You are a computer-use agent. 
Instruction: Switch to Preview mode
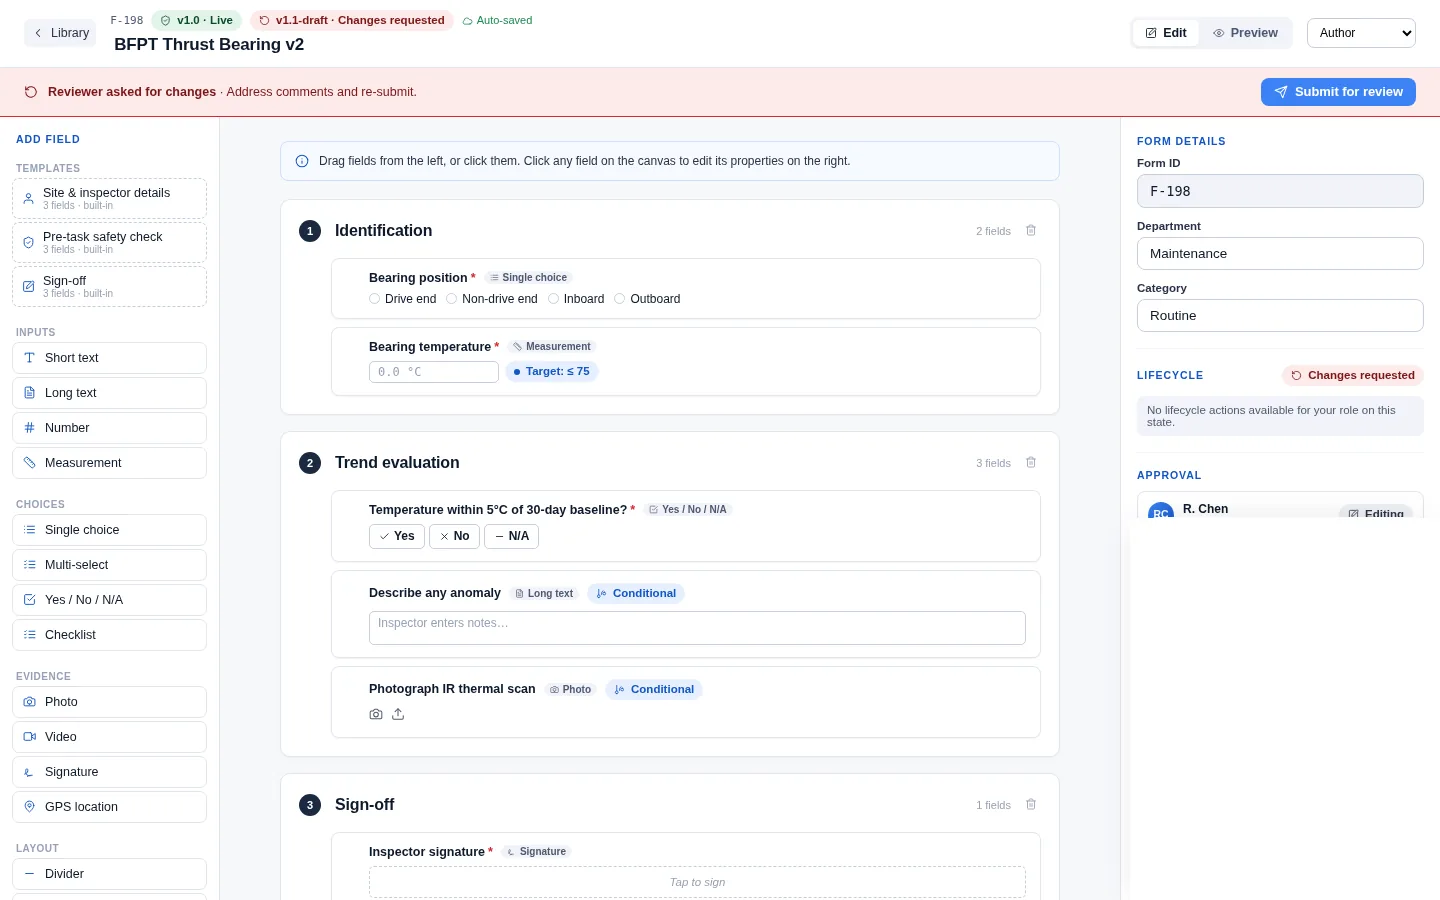[x=1245, y=33]
